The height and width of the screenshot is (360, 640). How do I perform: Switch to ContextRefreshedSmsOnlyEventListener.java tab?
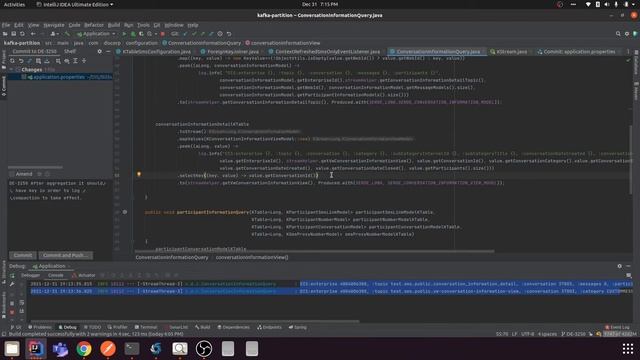(x=327, y=52)
